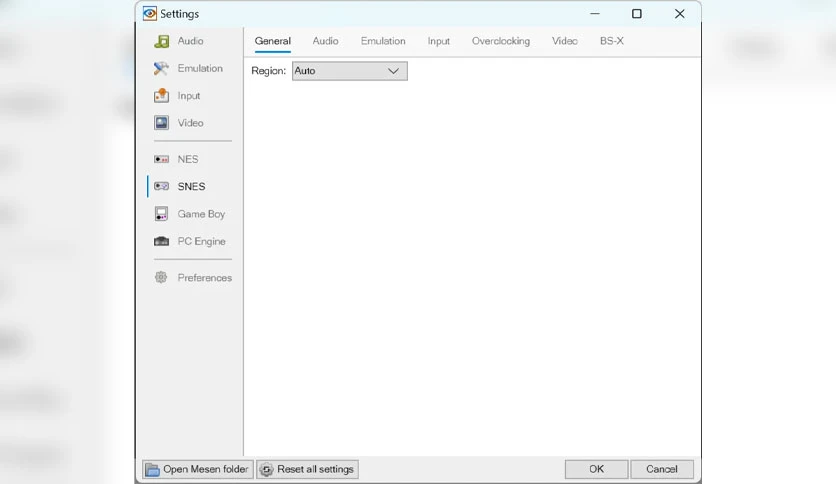
Task: Select SNES label in sidebar
Action: [191, 187]
